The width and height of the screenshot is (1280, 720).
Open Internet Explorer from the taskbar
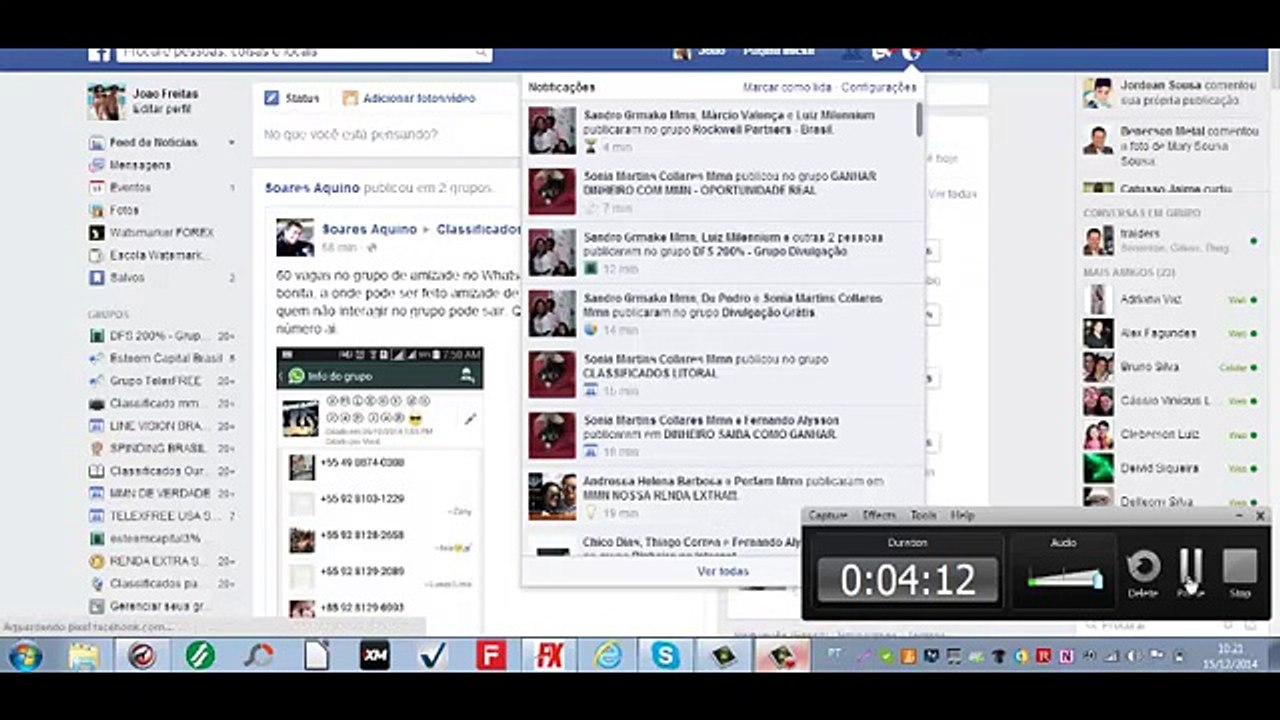point(607,656)
